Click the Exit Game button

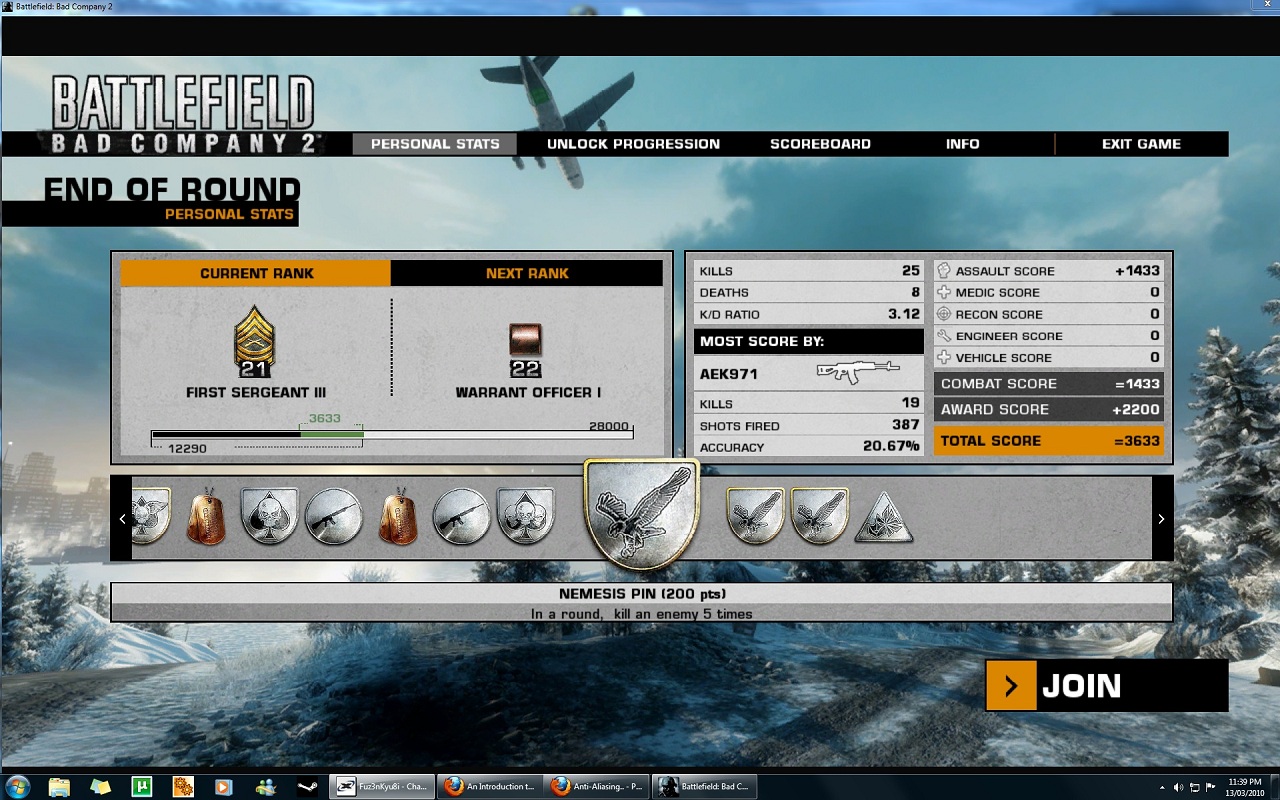click(1141, 144)
